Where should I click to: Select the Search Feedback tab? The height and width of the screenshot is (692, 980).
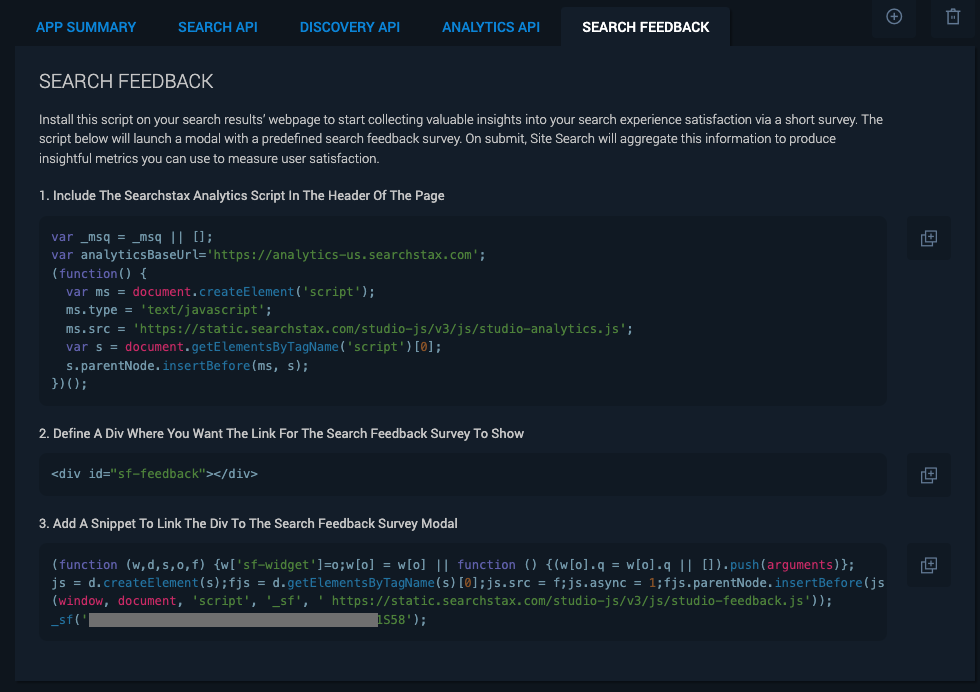pos(646,28)
